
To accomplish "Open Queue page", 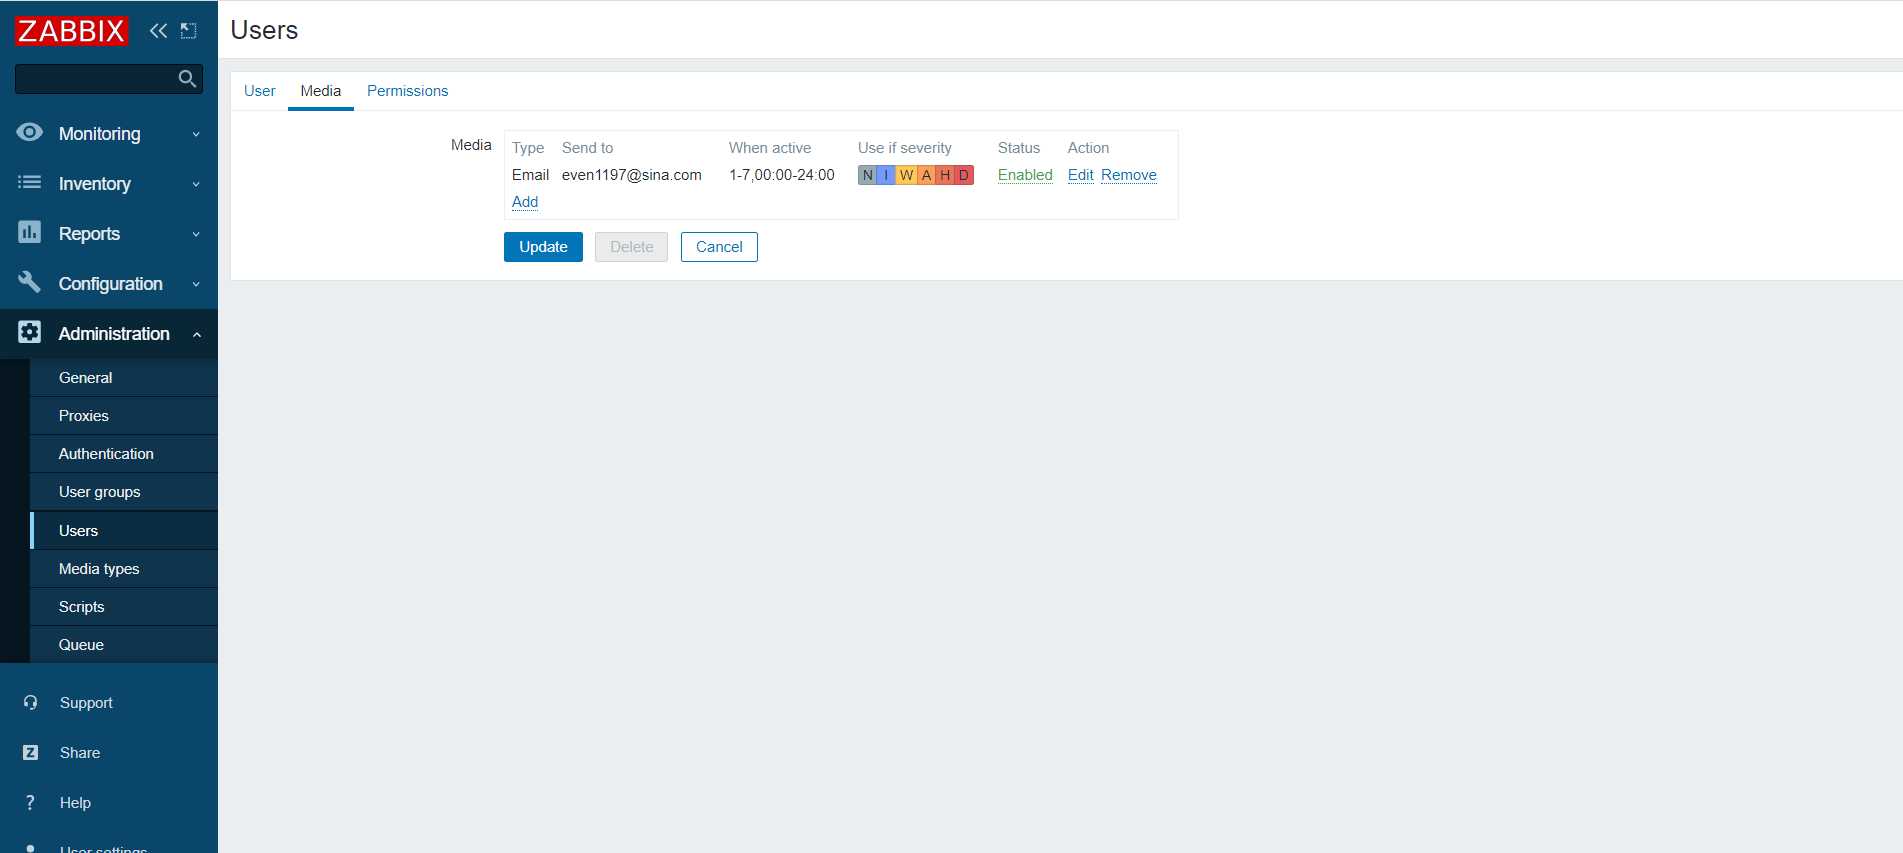I will tap(124, 645).
